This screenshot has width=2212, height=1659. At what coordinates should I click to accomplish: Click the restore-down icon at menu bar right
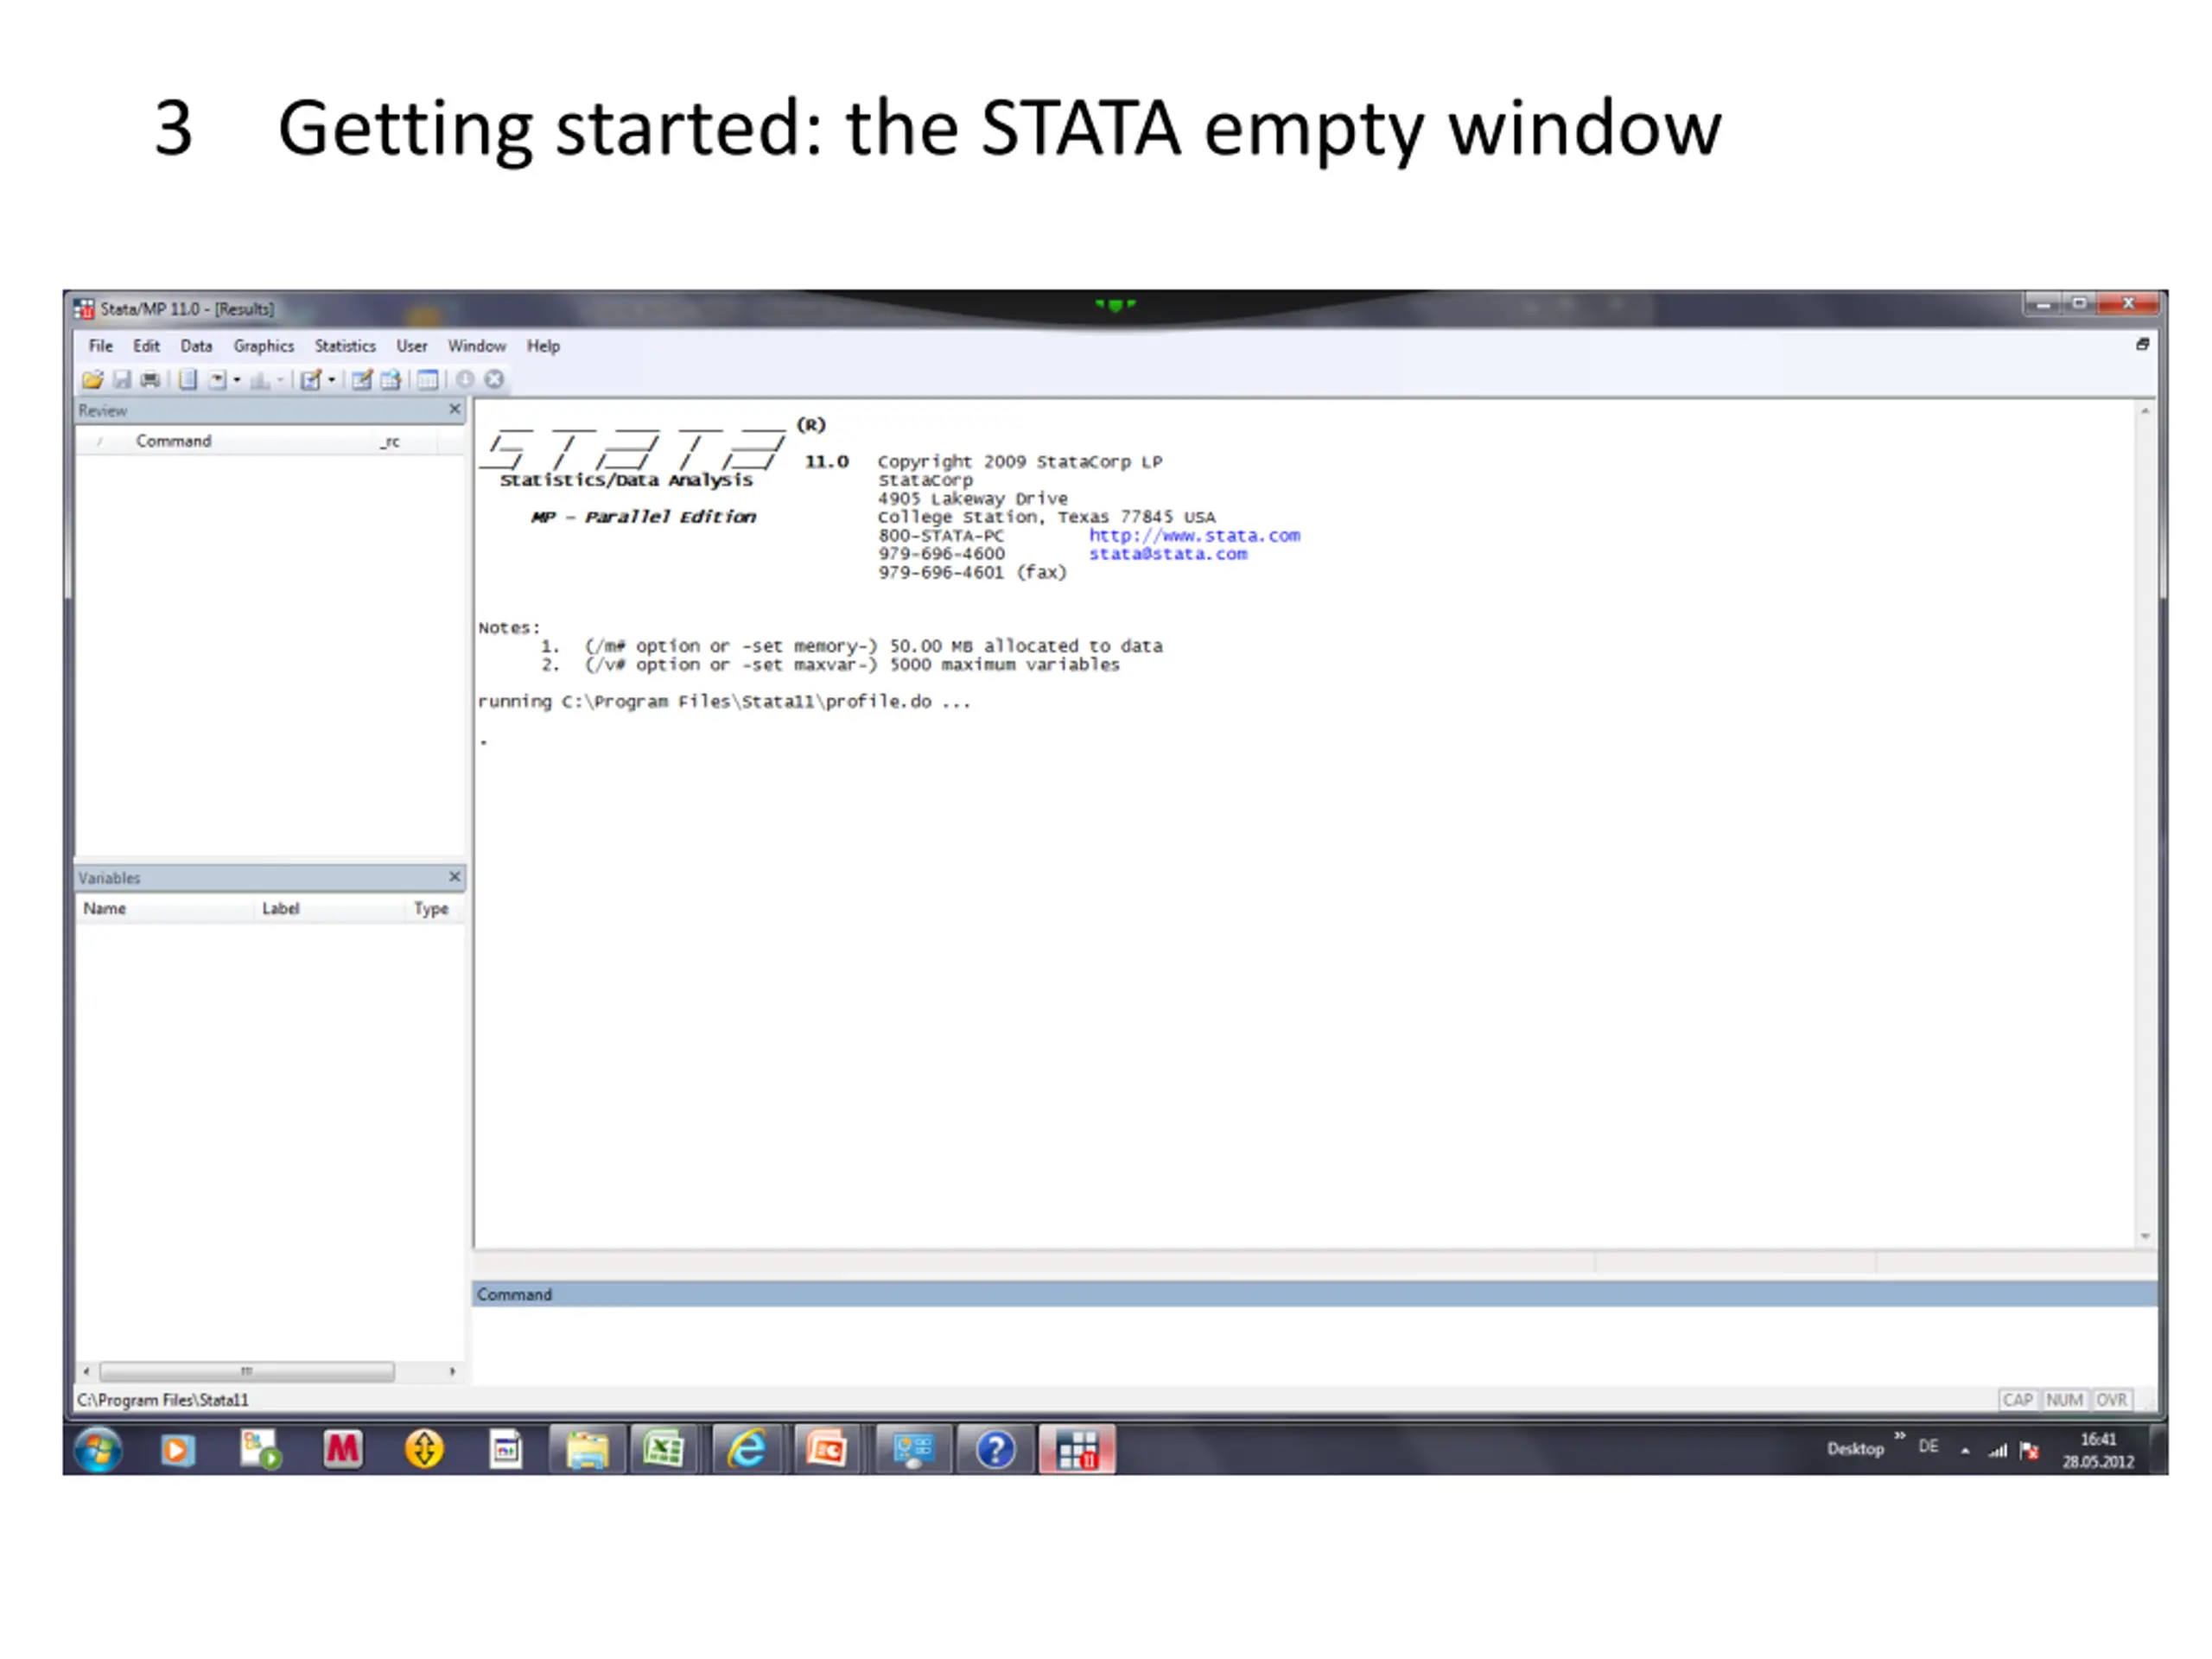[2143, 345]
